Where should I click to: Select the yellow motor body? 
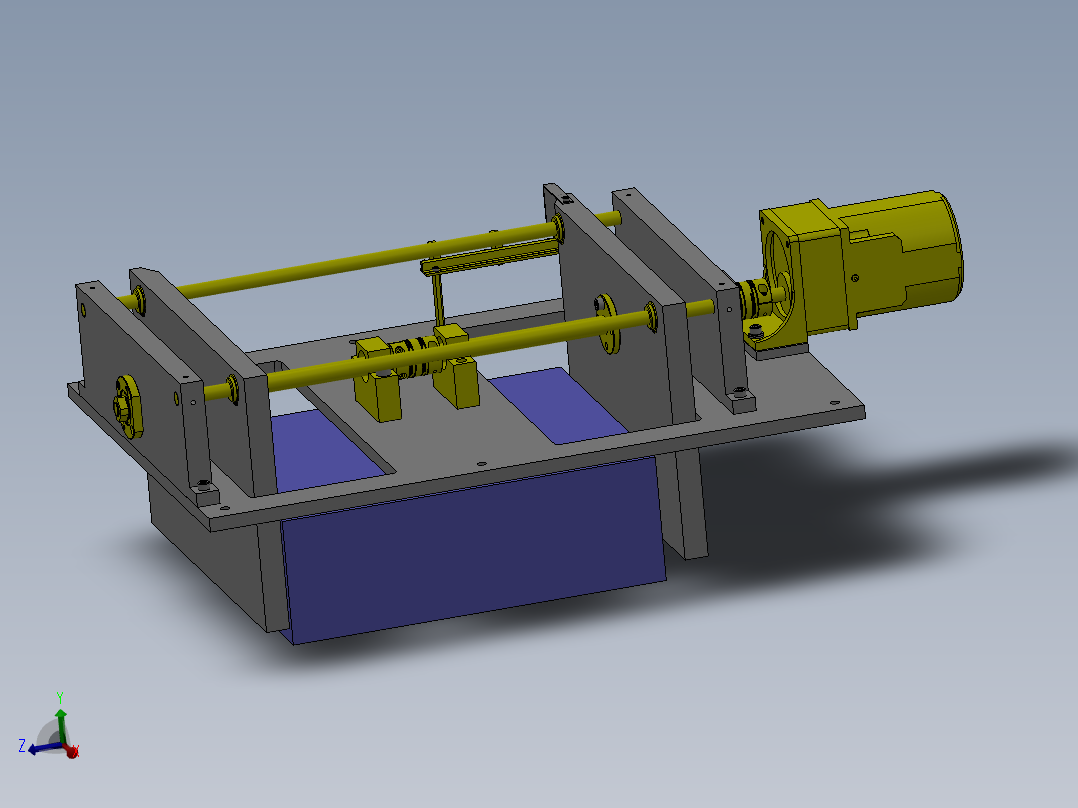coord(901,258)
